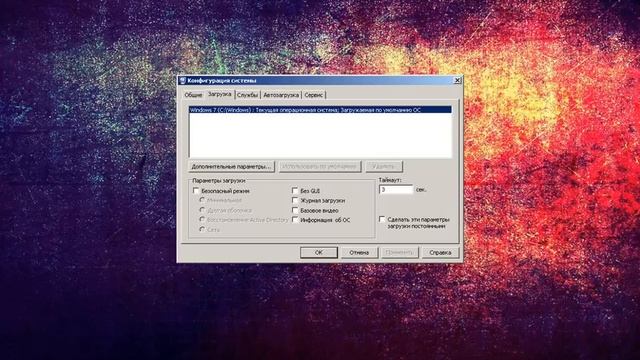This screenshot has height=360, width=640.
Task: Click the Таймаут seconds field
Action: [396, 190]
